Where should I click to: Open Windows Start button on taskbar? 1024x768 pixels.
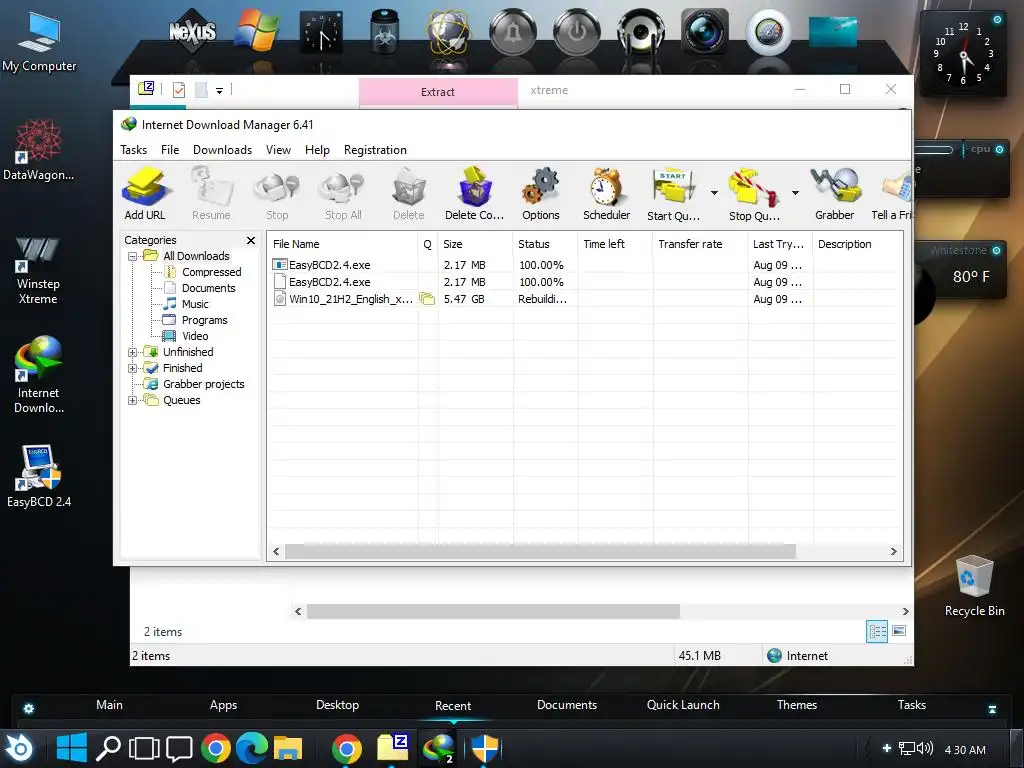[72, 748]
